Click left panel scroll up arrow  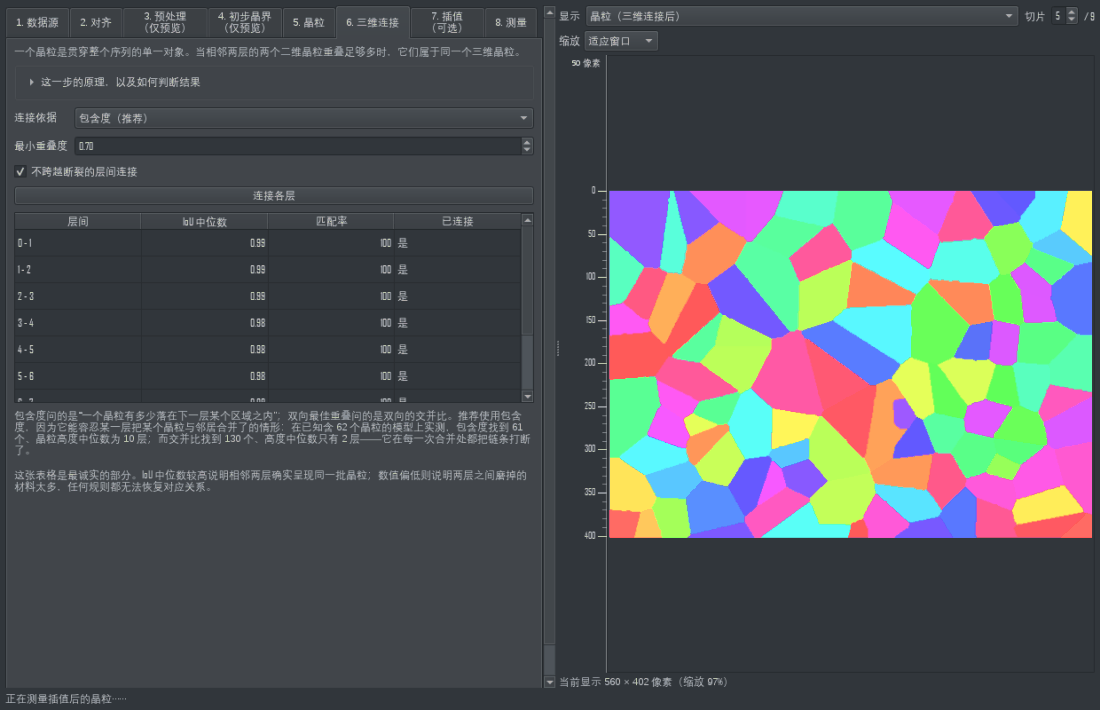point(550,13)
